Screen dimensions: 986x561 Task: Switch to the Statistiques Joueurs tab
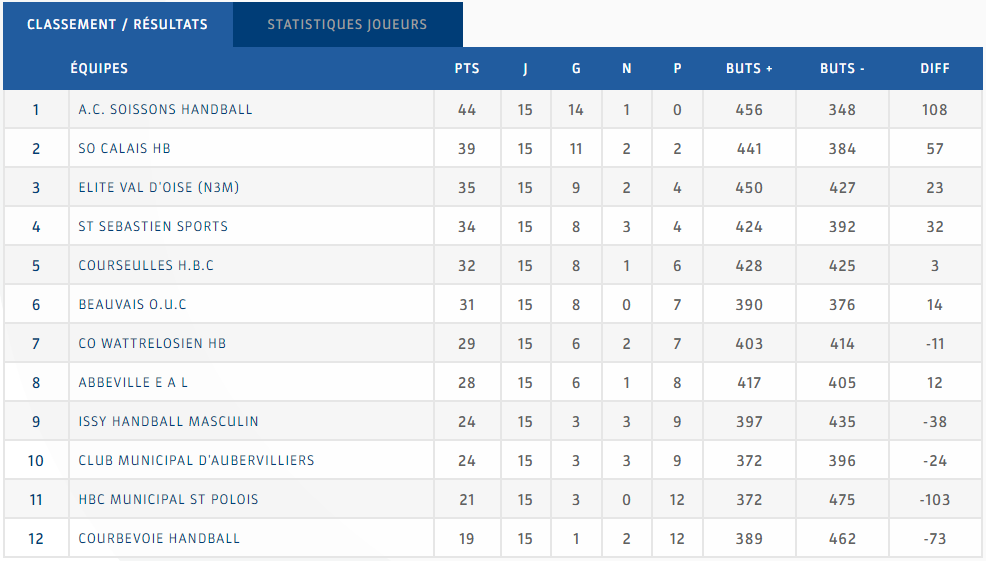(x=347, y=25)
